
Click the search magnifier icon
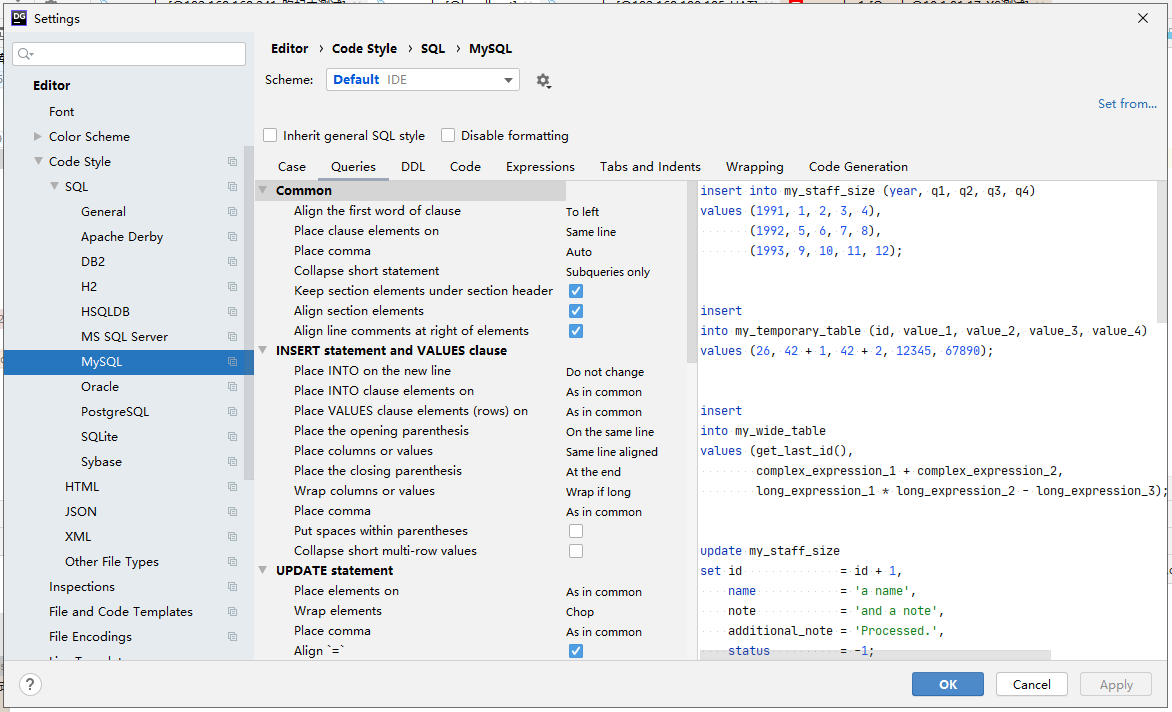pyautogui.click(x=25, y=54)
